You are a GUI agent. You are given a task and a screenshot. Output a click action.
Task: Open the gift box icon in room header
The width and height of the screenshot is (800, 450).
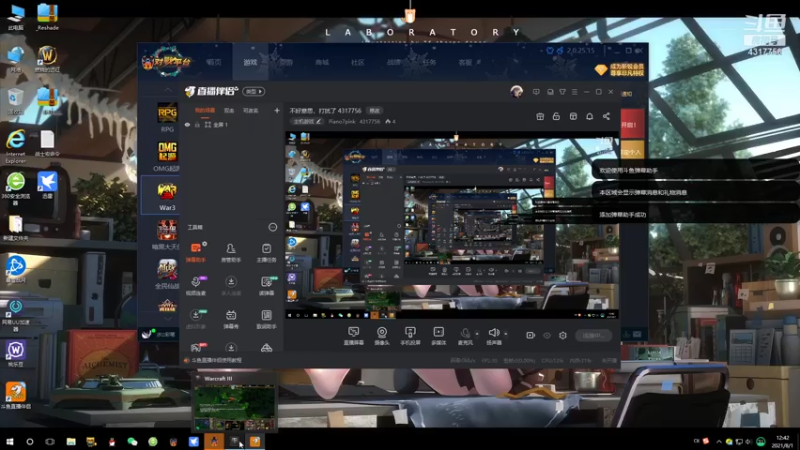[540, 116]
